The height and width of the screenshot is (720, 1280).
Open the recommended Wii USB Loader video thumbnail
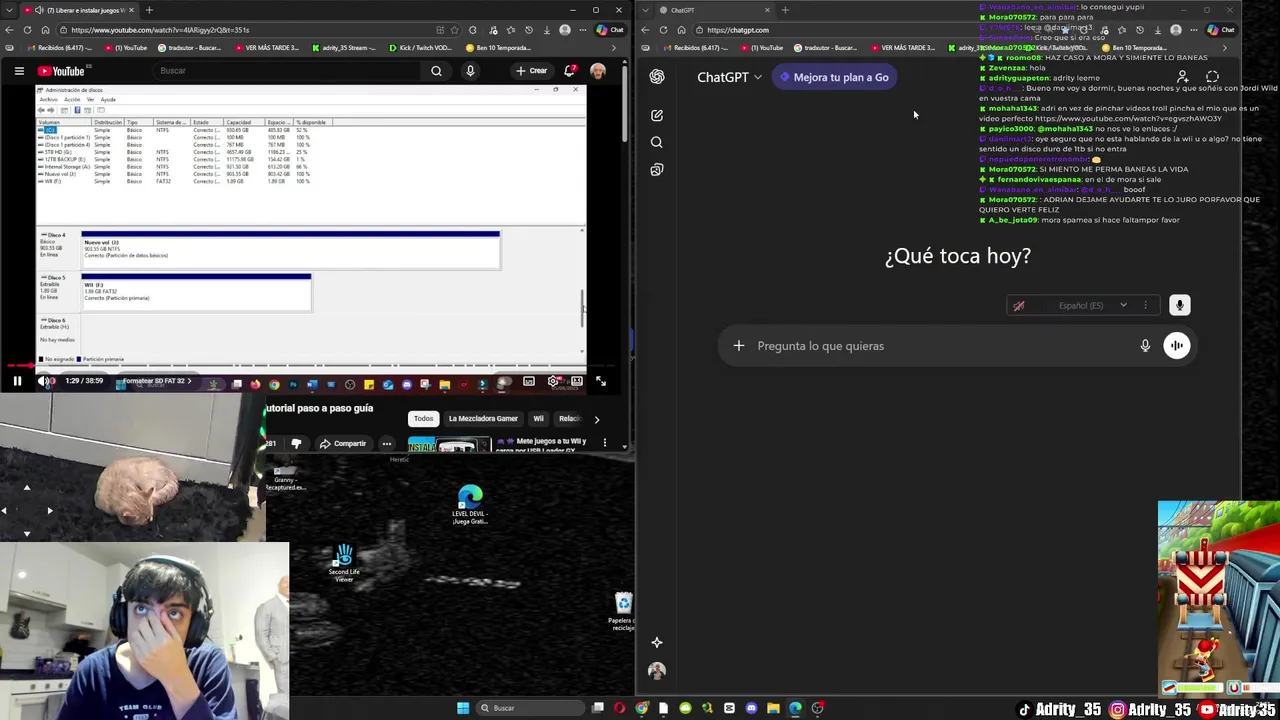[450, 445]
